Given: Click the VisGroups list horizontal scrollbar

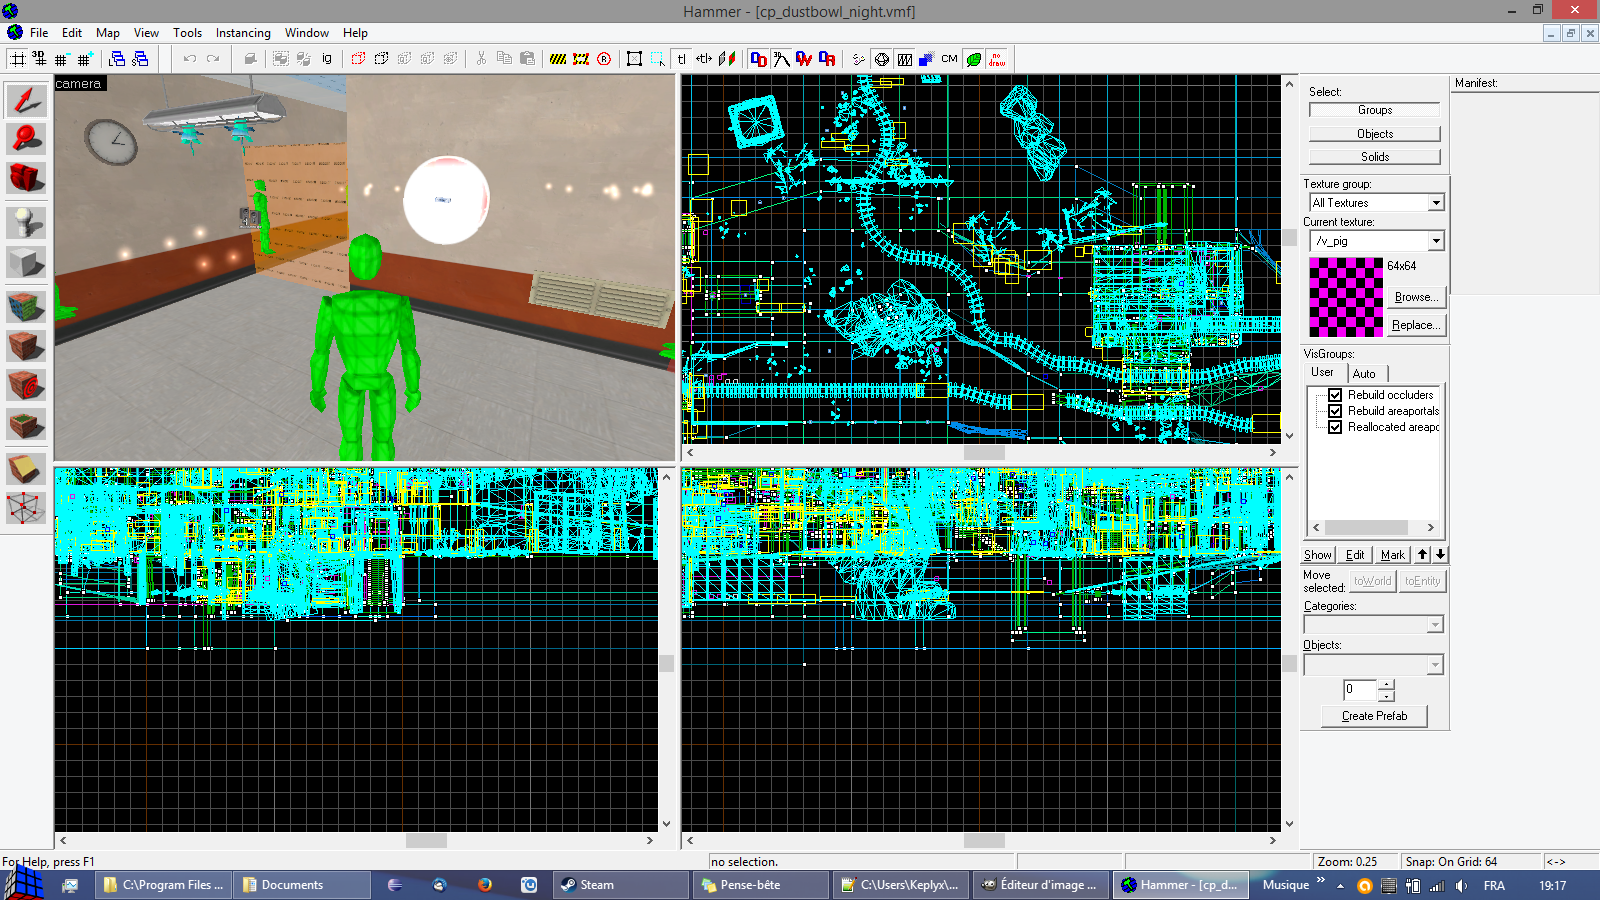Looking at the screenshot, I should point(1373,528).
